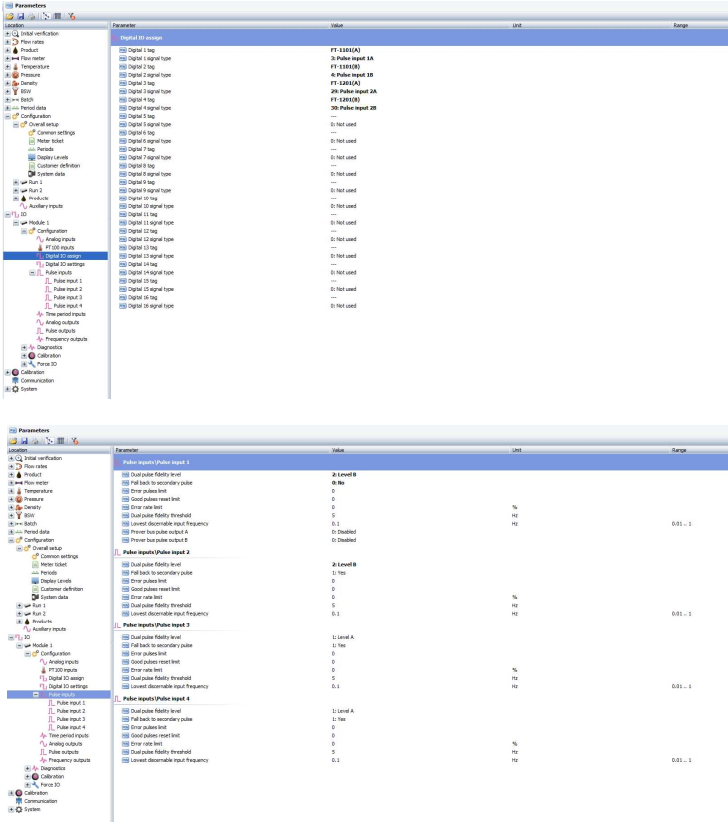The width and height of the screenshot is (728, 823).
Task: Select Digital IO settings in top window tree
Action: coord(65,264)
